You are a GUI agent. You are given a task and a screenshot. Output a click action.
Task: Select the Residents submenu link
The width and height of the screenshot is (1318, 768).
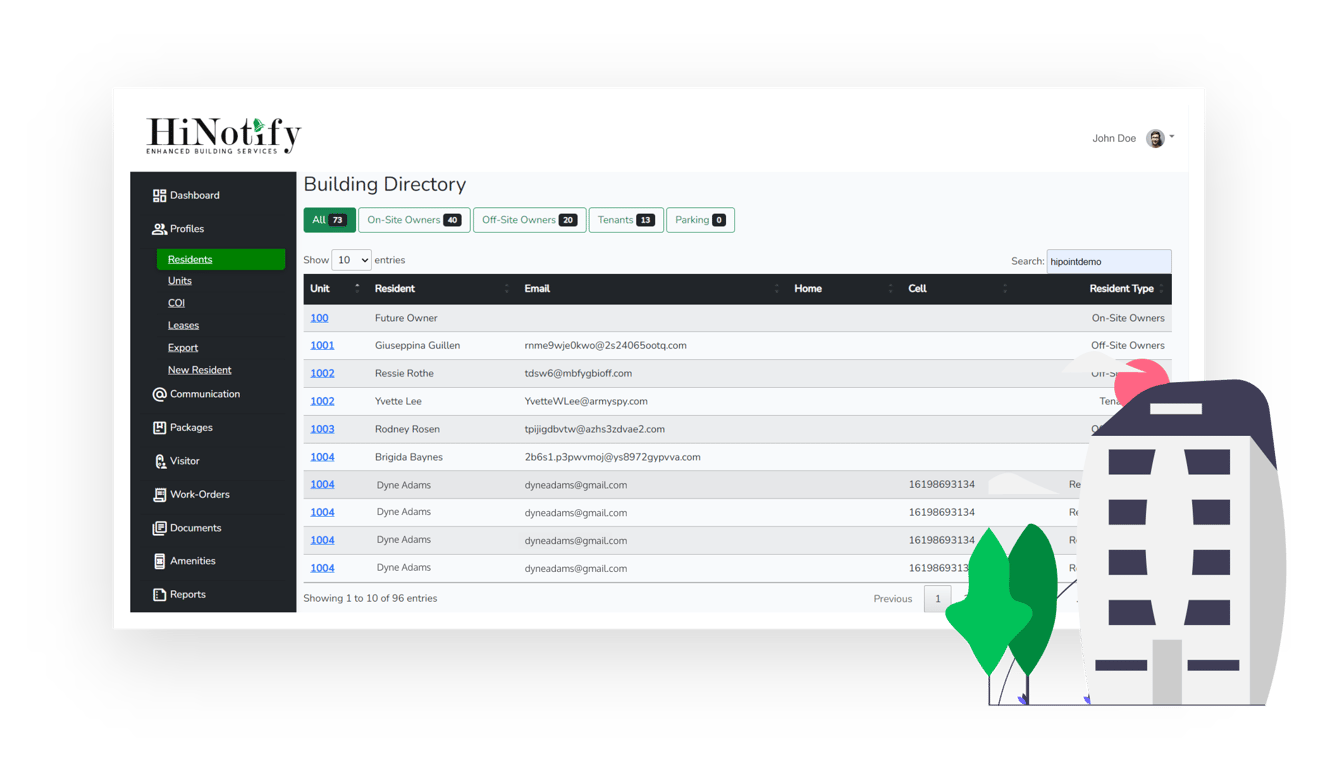(x=221, y=260)
